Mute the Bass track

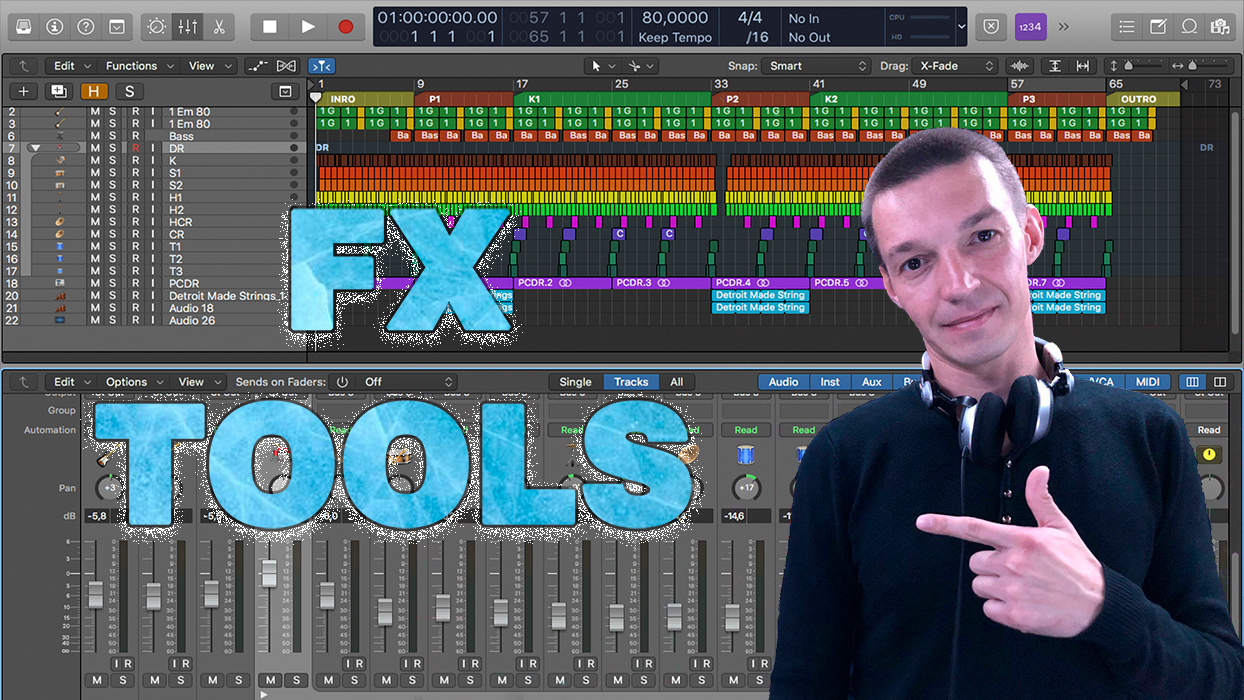(x=95, y=136)
